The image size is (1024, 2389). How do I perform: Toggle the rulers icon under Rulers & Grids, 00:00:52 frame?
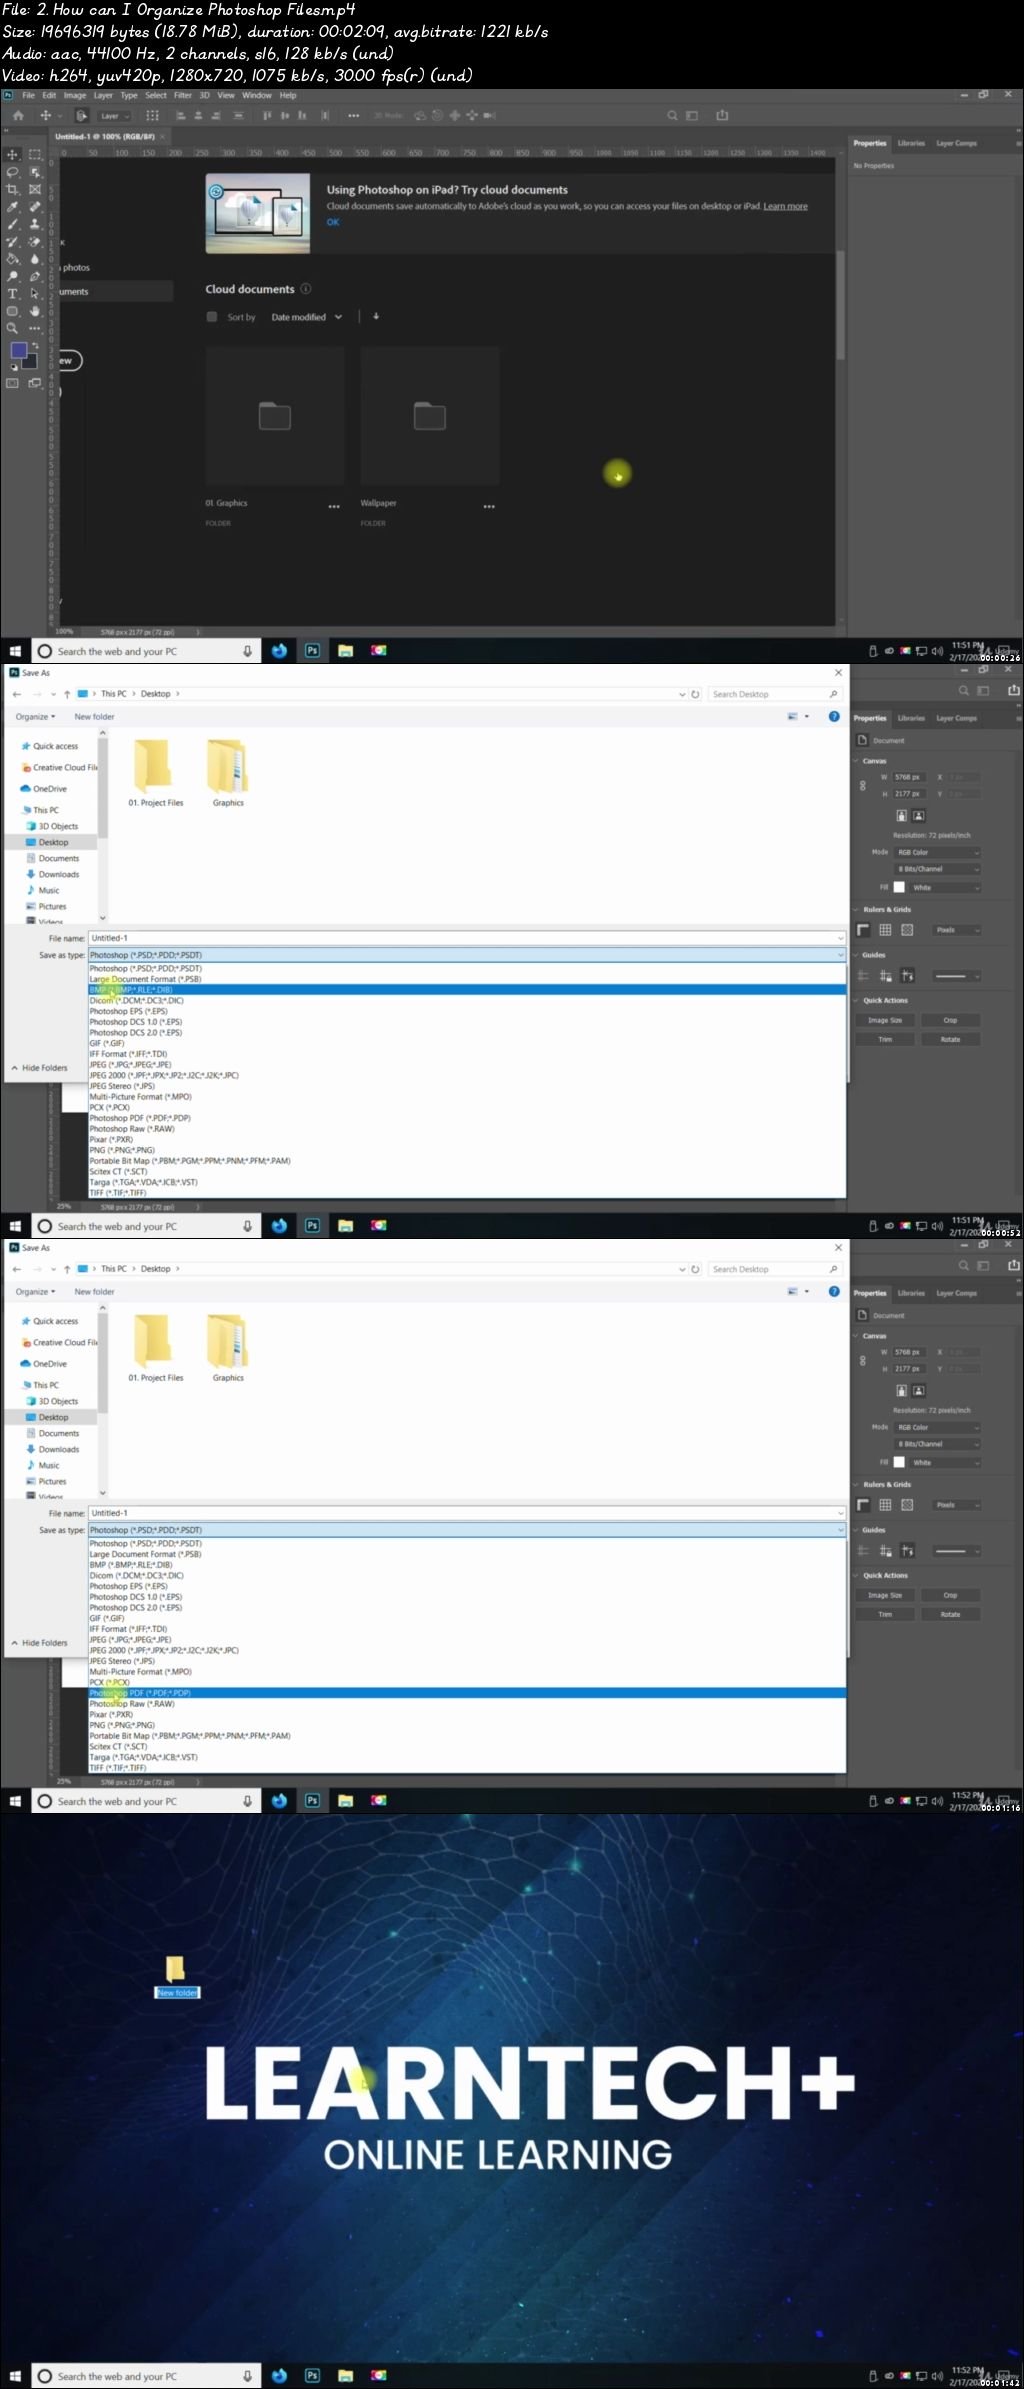[863, 930]
